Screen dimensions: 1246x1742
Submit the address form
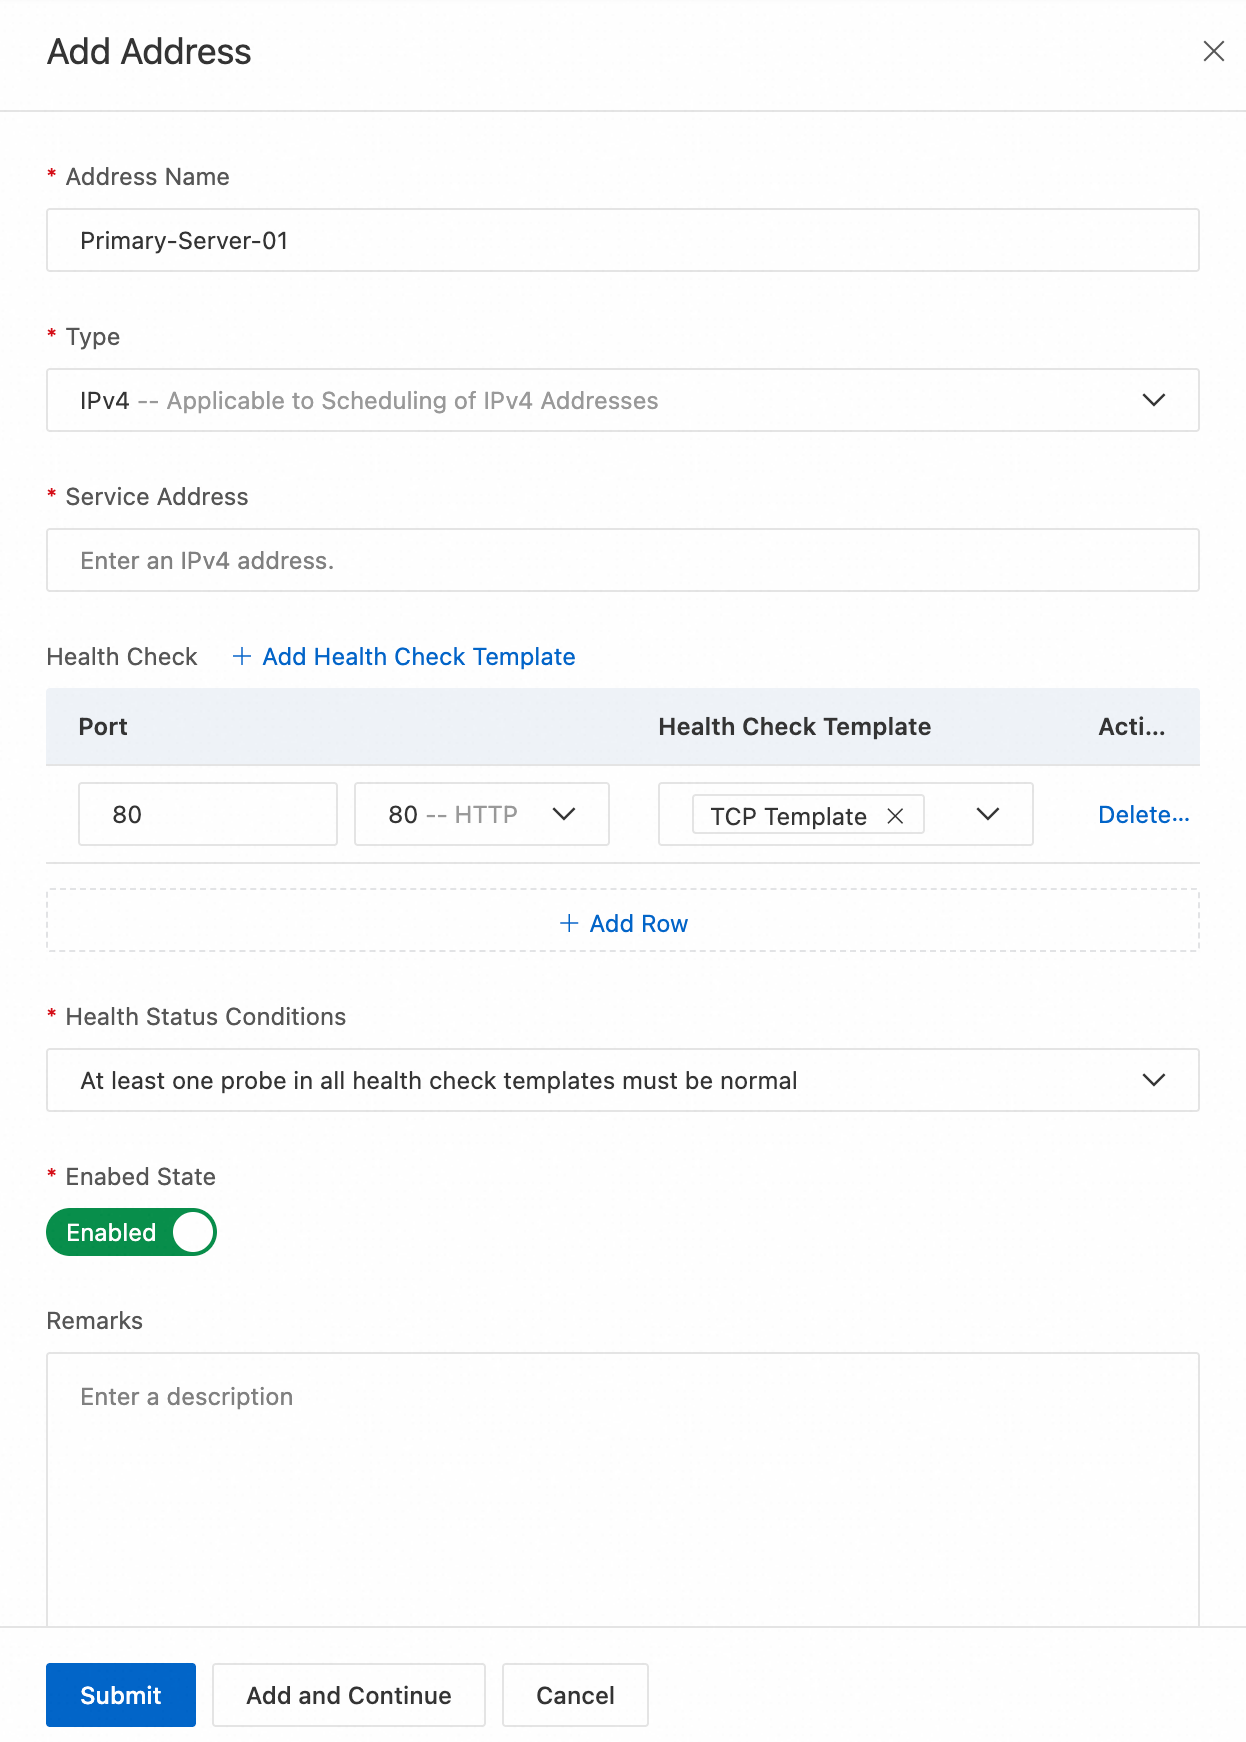click(121, 1695)
